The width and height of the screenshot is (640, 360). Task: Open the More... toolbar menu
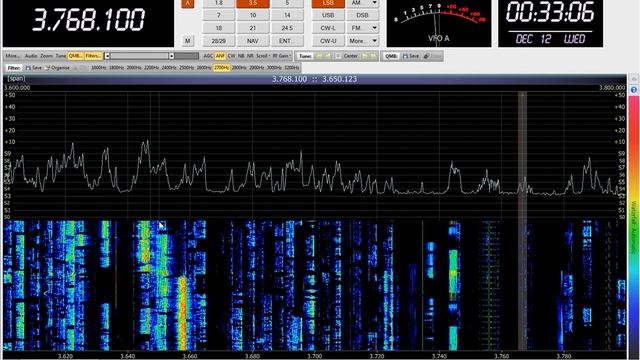13,56
